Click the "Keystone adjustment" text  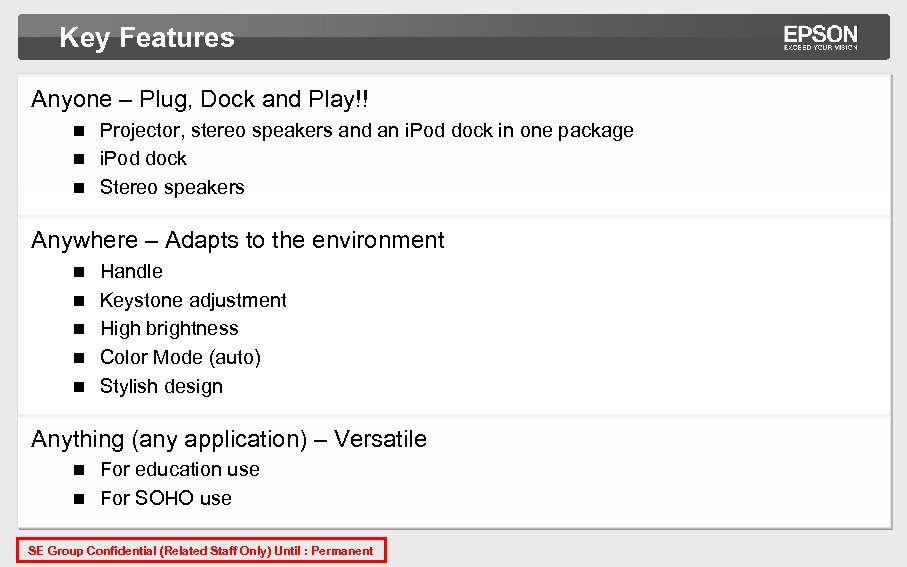coord(193,301)
